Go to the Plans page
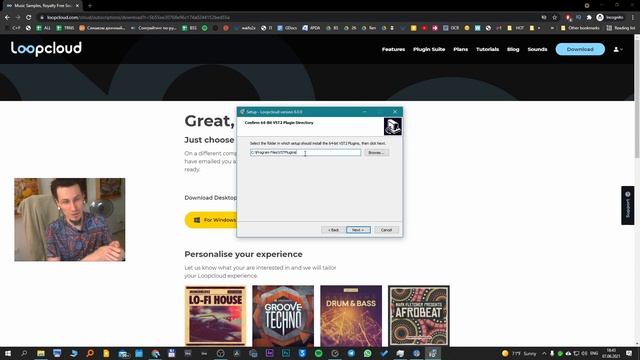640x360 pixels. tap(460, 49)
